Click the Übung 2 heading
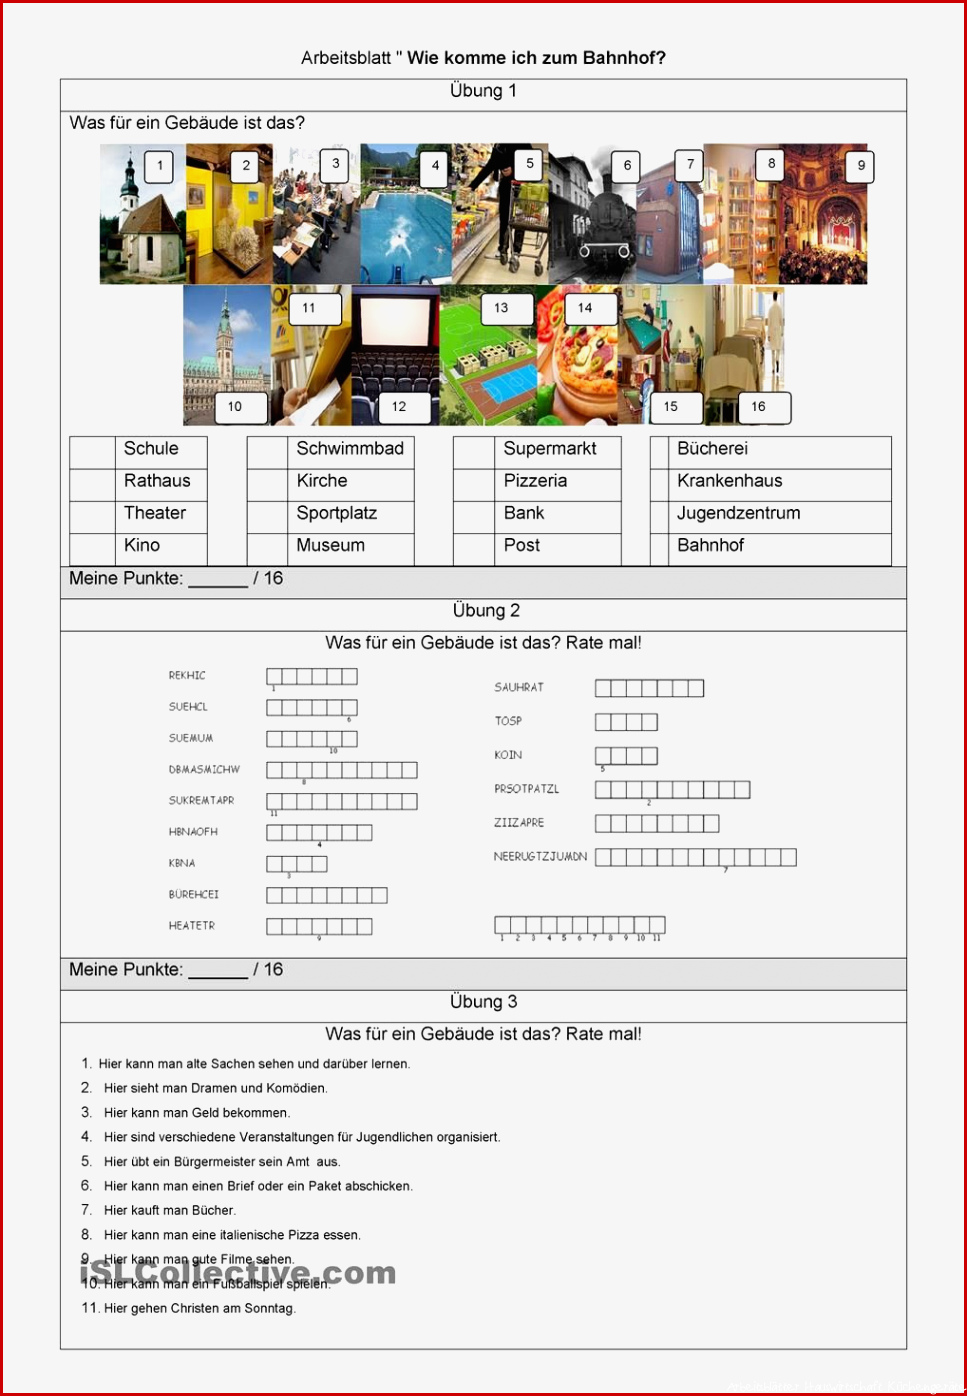The image size is (967, 1396). 486,611
